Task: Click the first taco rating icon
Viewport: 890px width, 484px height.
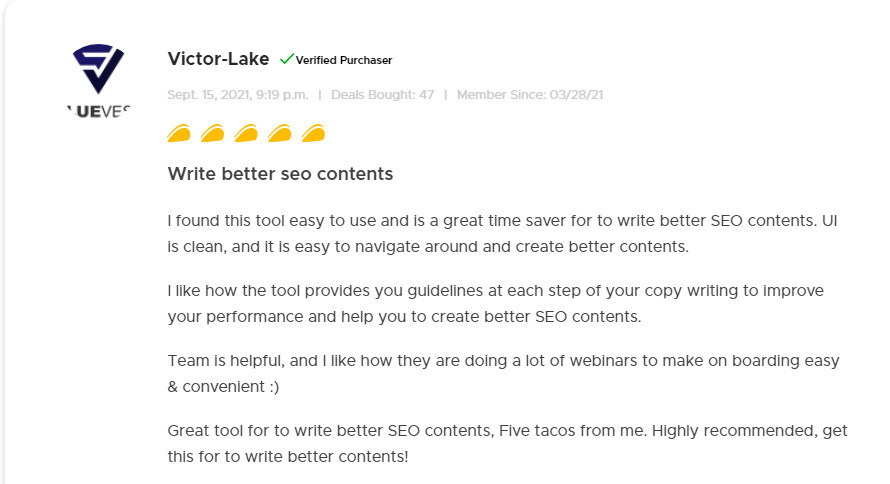Action: [179, 133]
